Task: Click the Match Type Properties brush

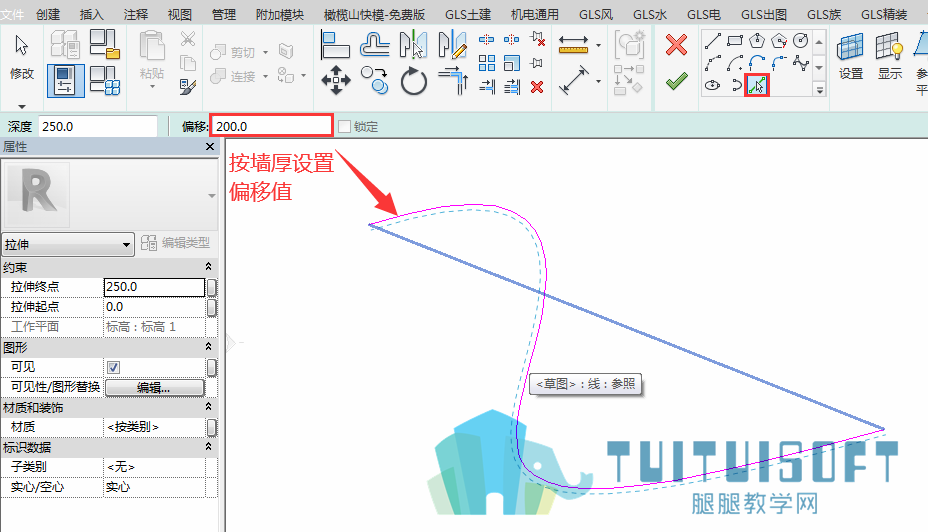Action: [188, 88]
